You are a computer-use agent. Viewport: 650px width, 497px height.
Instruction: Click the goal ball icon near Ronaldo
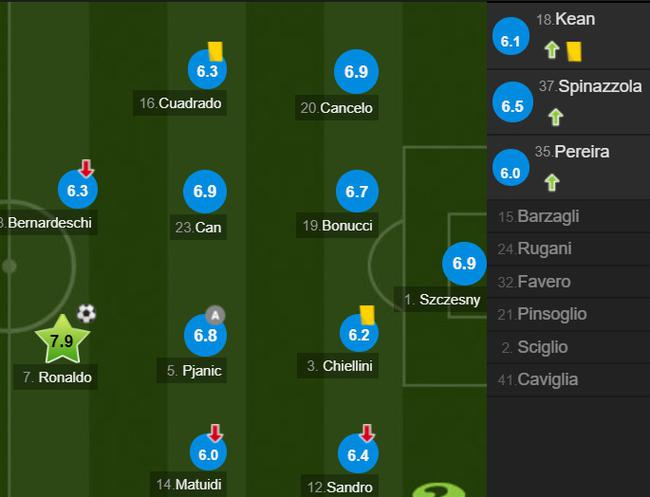(x=87, y=314)
